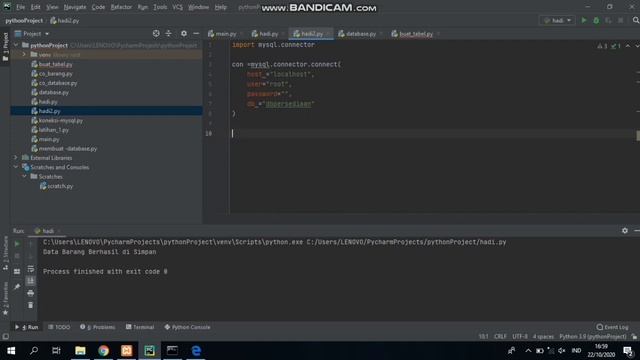
Task: Open the Navigate menu
Action: coord(75,7)
